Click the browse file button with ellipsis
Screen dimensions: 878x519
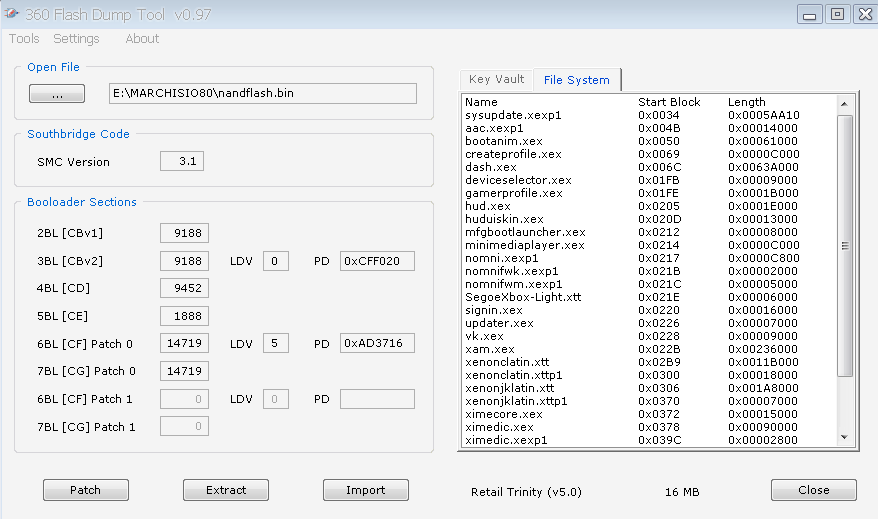click(x=58, y=94)
